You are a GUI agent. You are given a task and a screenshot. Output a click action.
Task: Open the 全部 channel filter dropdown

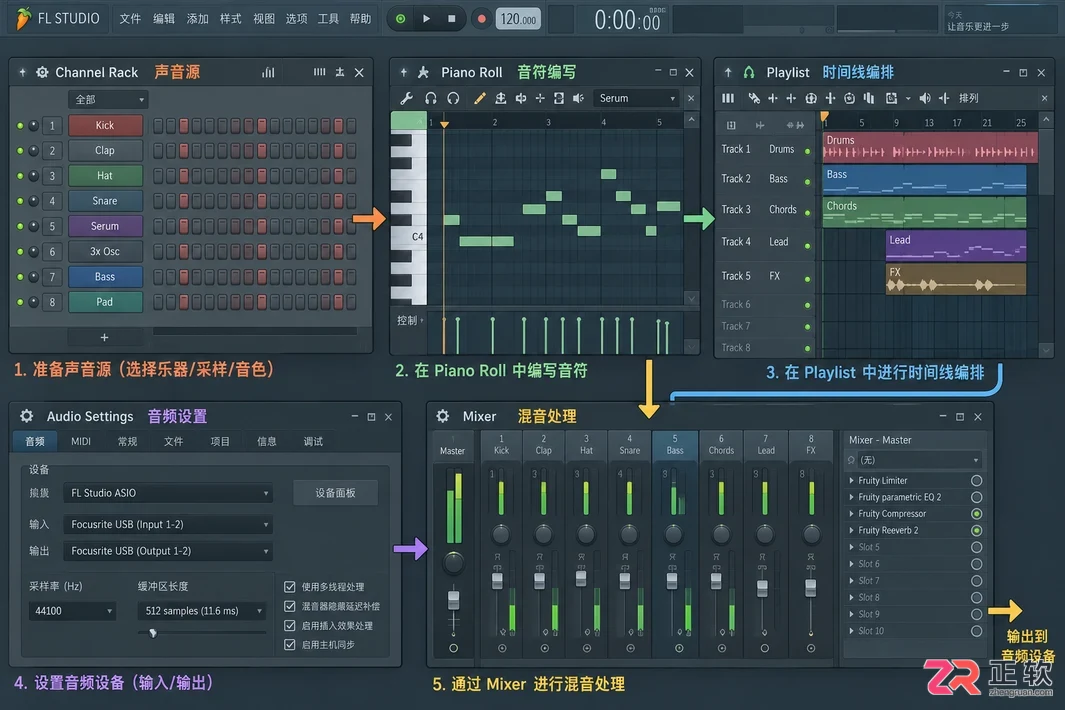(x=108, y=99)
